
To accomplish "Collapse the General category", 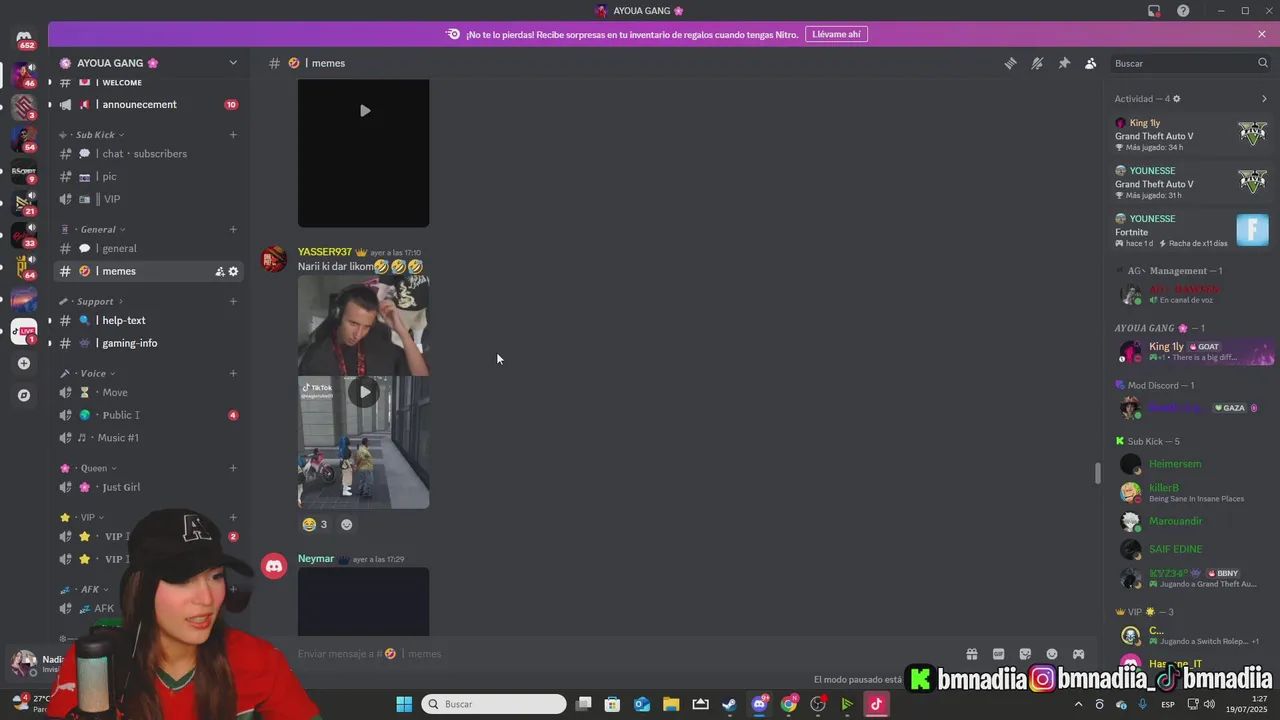I will click(x=98, y=230).
